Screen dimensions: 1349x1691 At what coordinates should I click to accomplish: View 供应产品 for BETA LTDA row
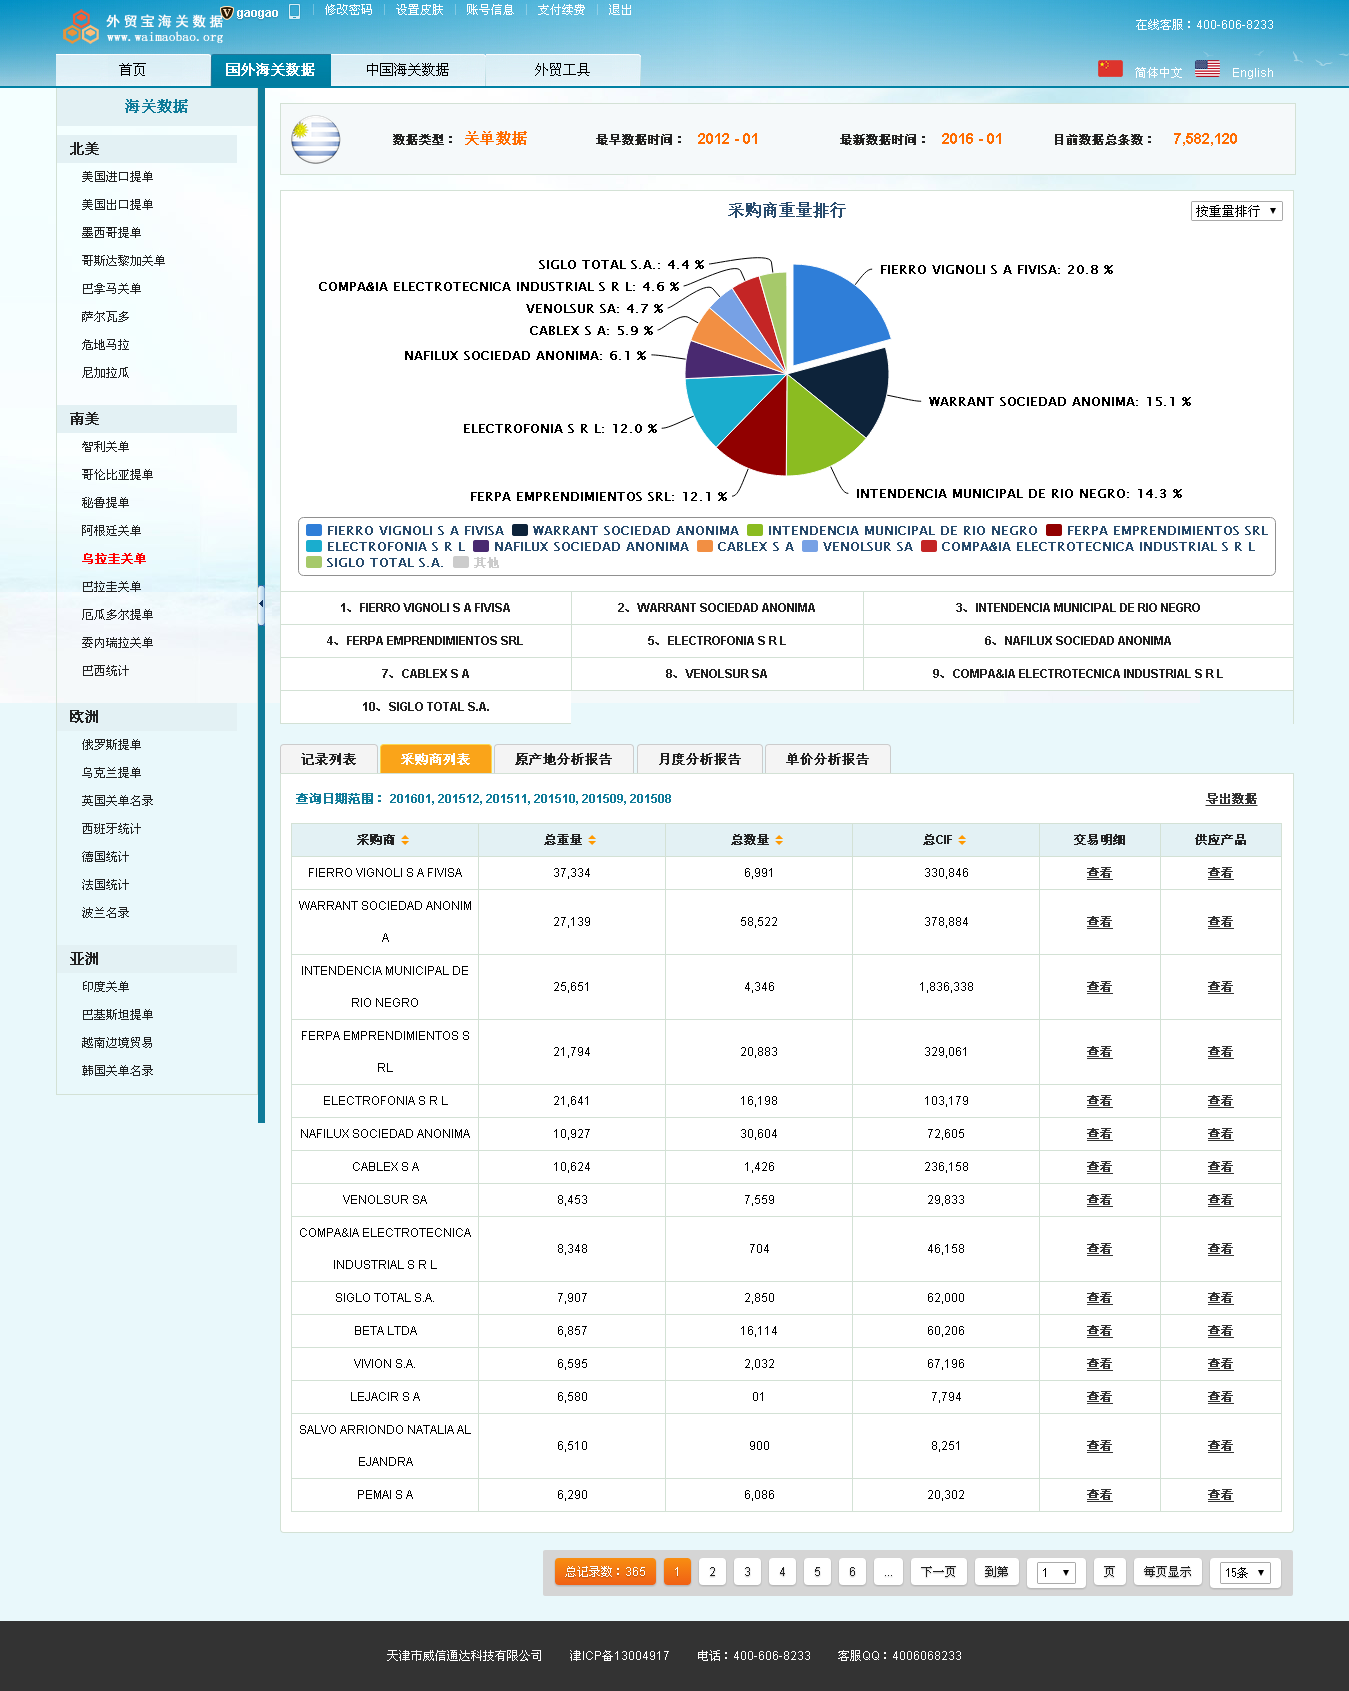click(1220, 1331)
